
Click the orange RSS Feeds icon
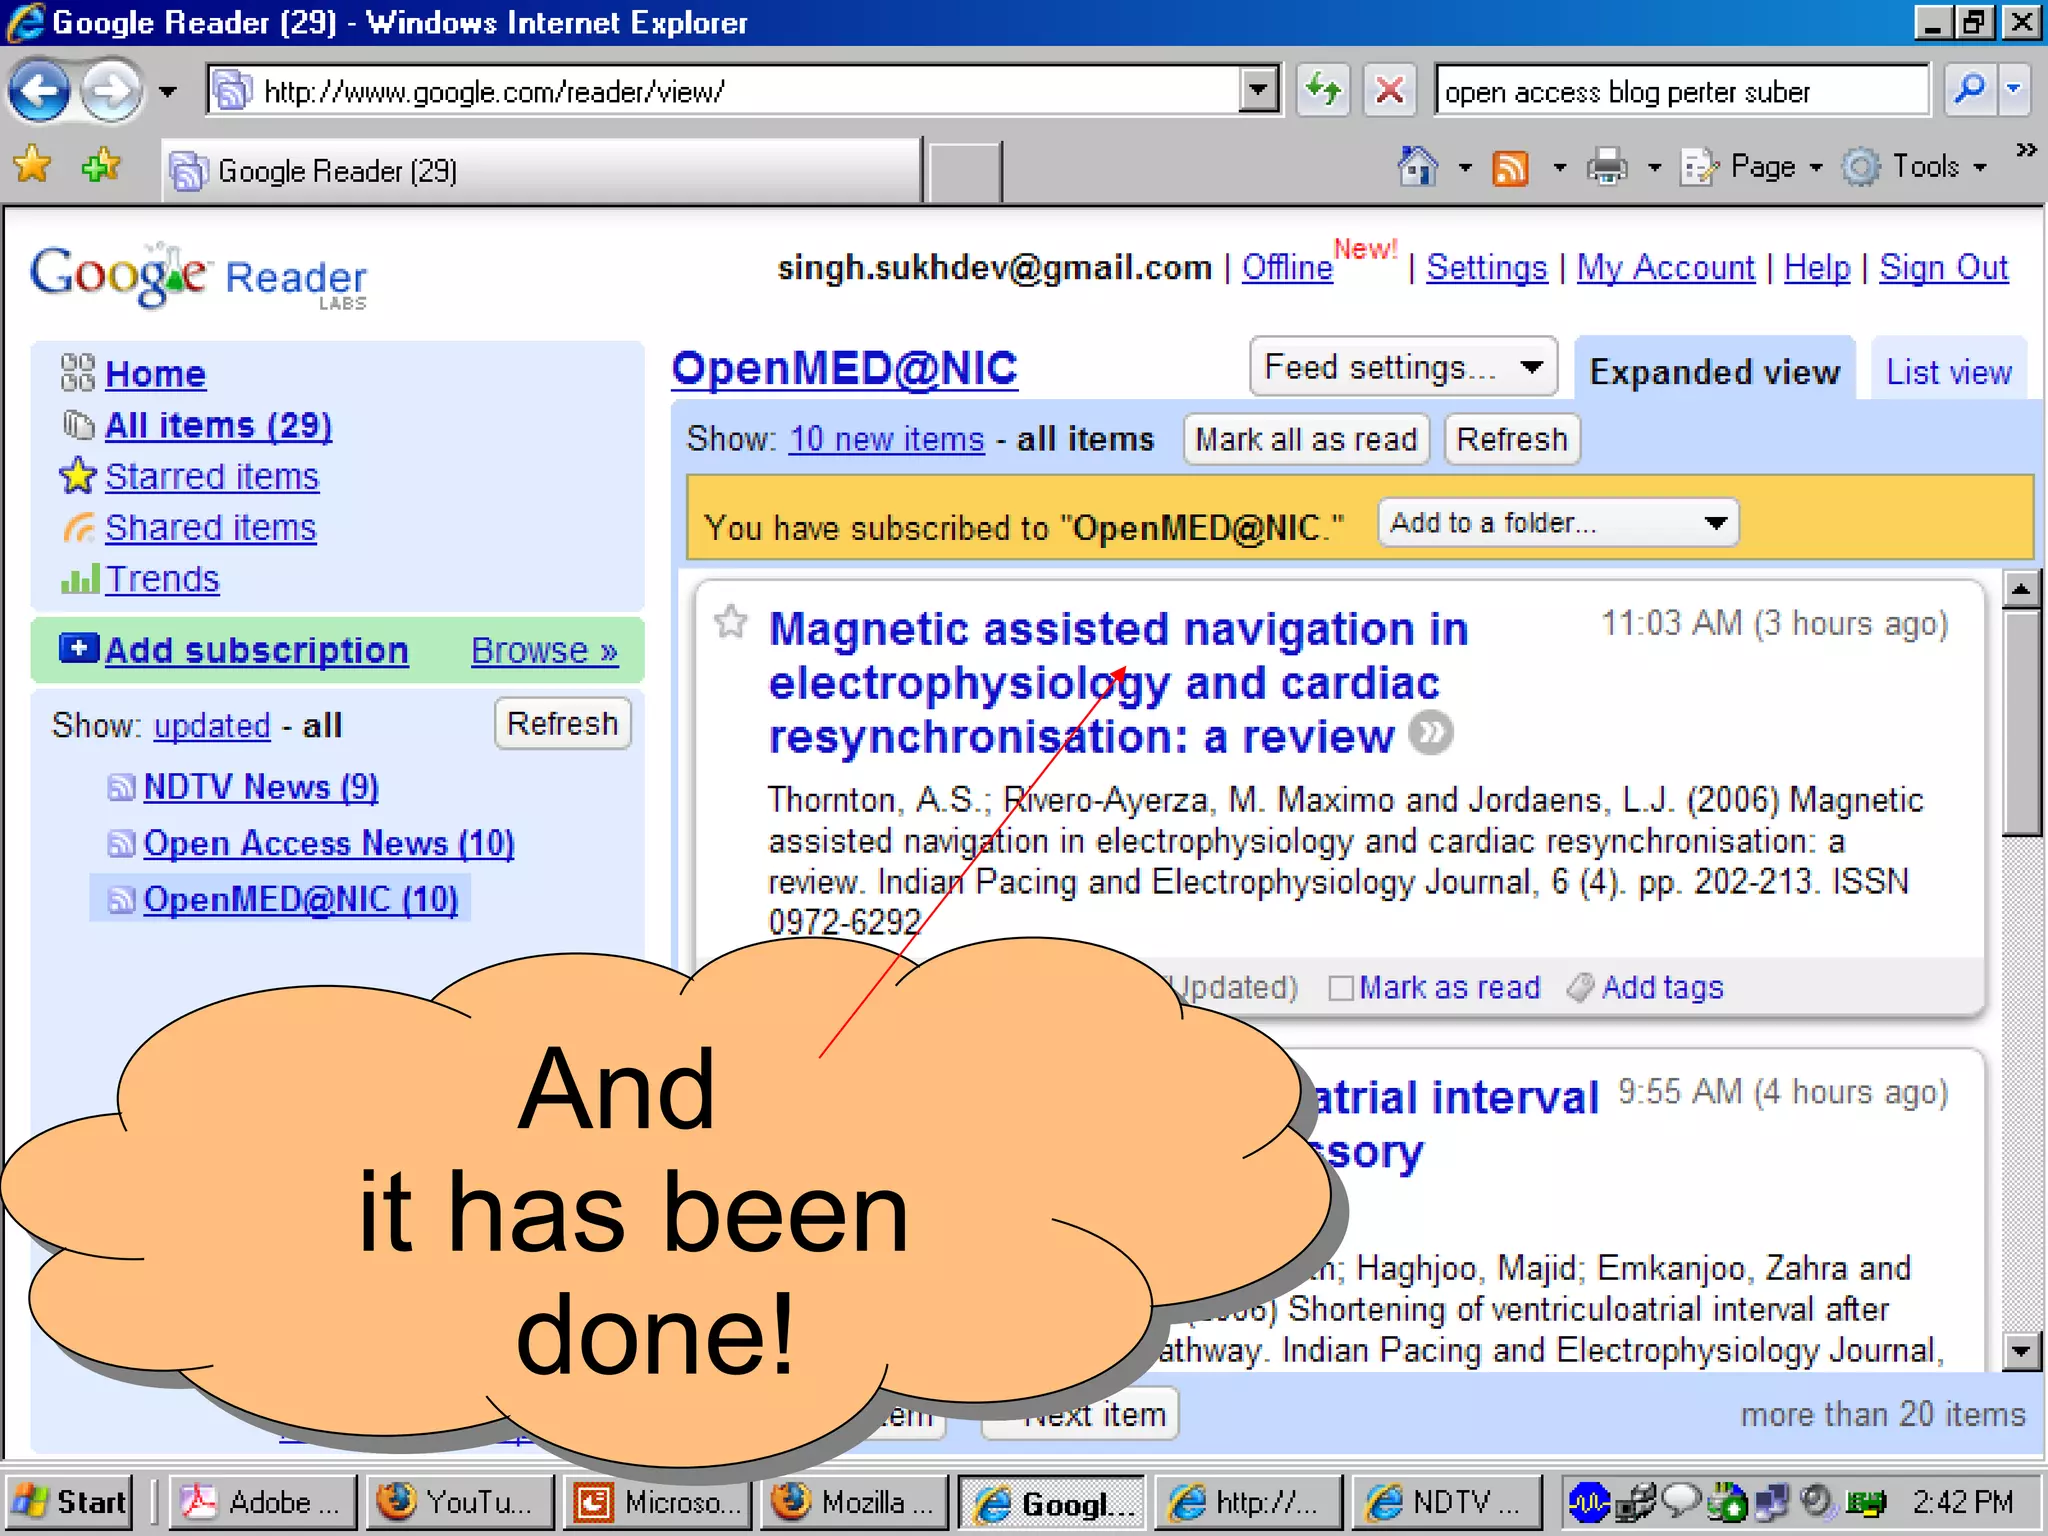pos(1510,167)
